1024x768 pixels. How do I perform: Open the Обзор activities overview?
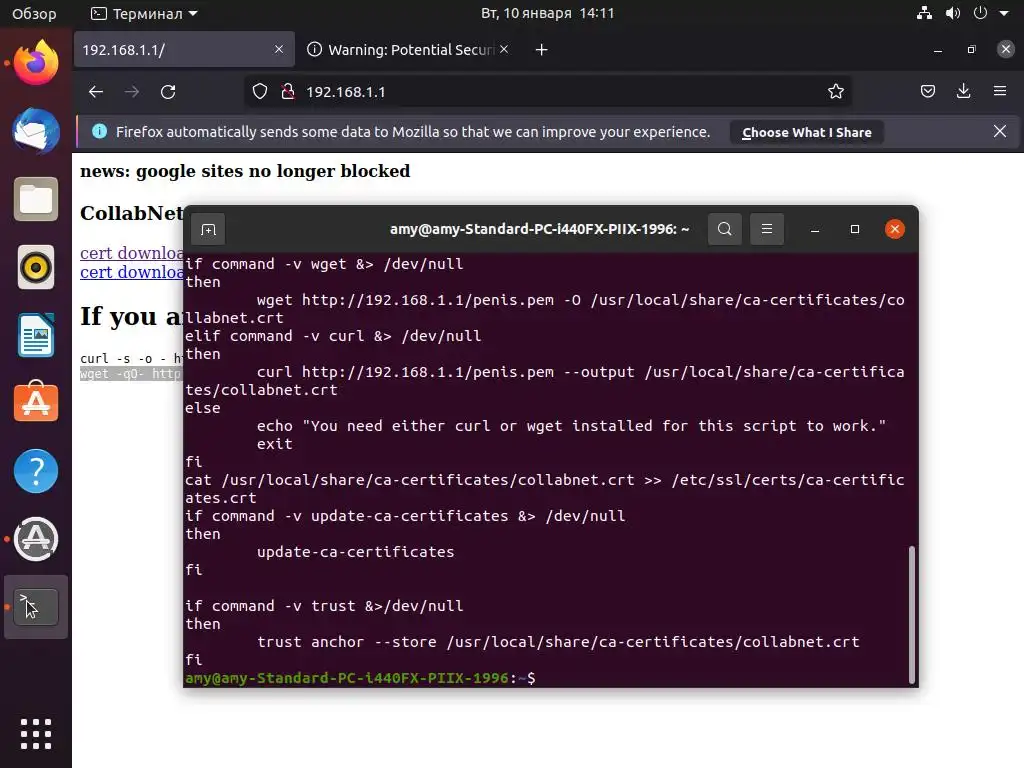click(x=34, y=13)
